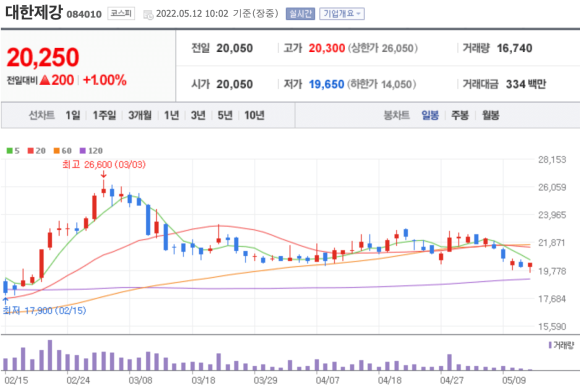The image size is (580, 392).
Task: Click the red 20-day average legend swatch
Action: click(x=31, y=151)
